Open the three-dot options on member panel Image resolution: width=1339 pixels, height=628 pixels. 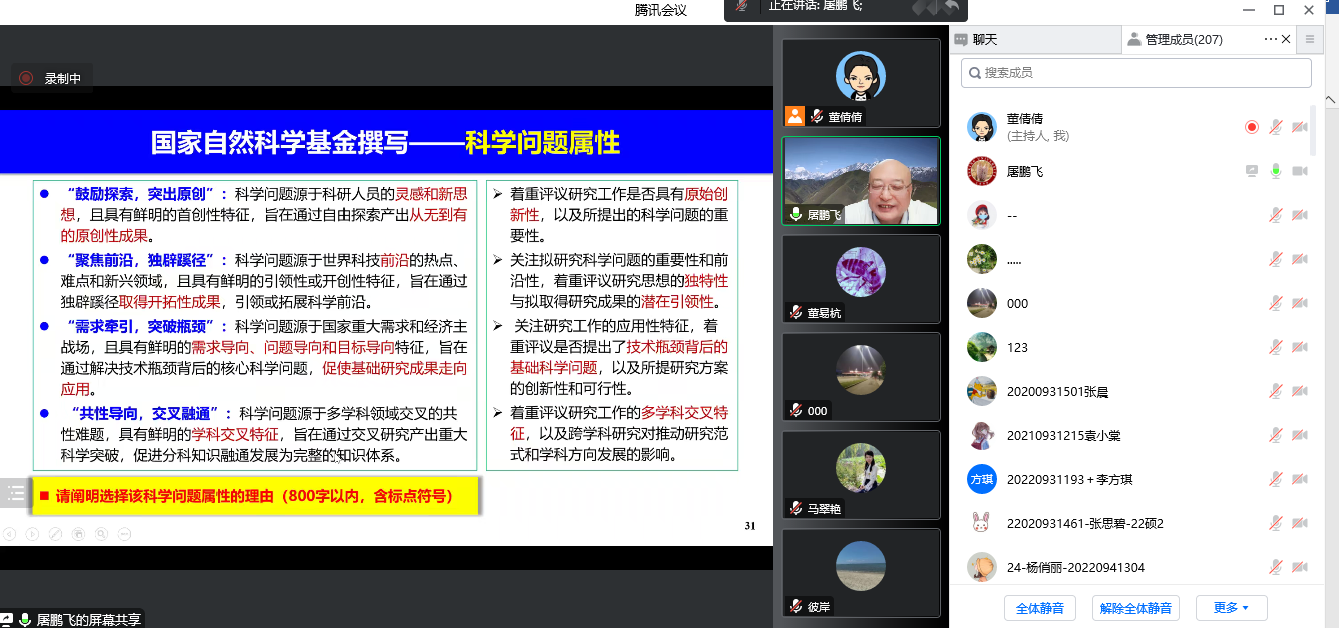point(1271,39)
